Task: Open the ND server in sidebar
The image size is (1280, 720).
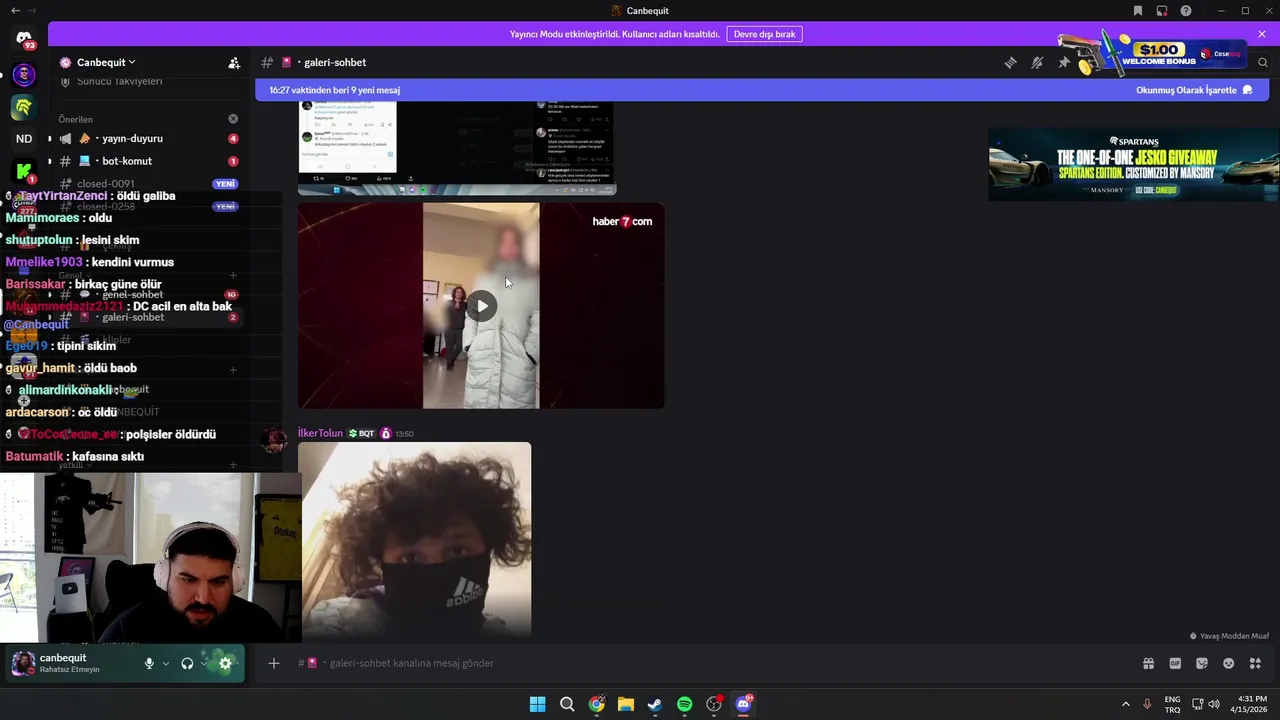Action: (24, 139)
